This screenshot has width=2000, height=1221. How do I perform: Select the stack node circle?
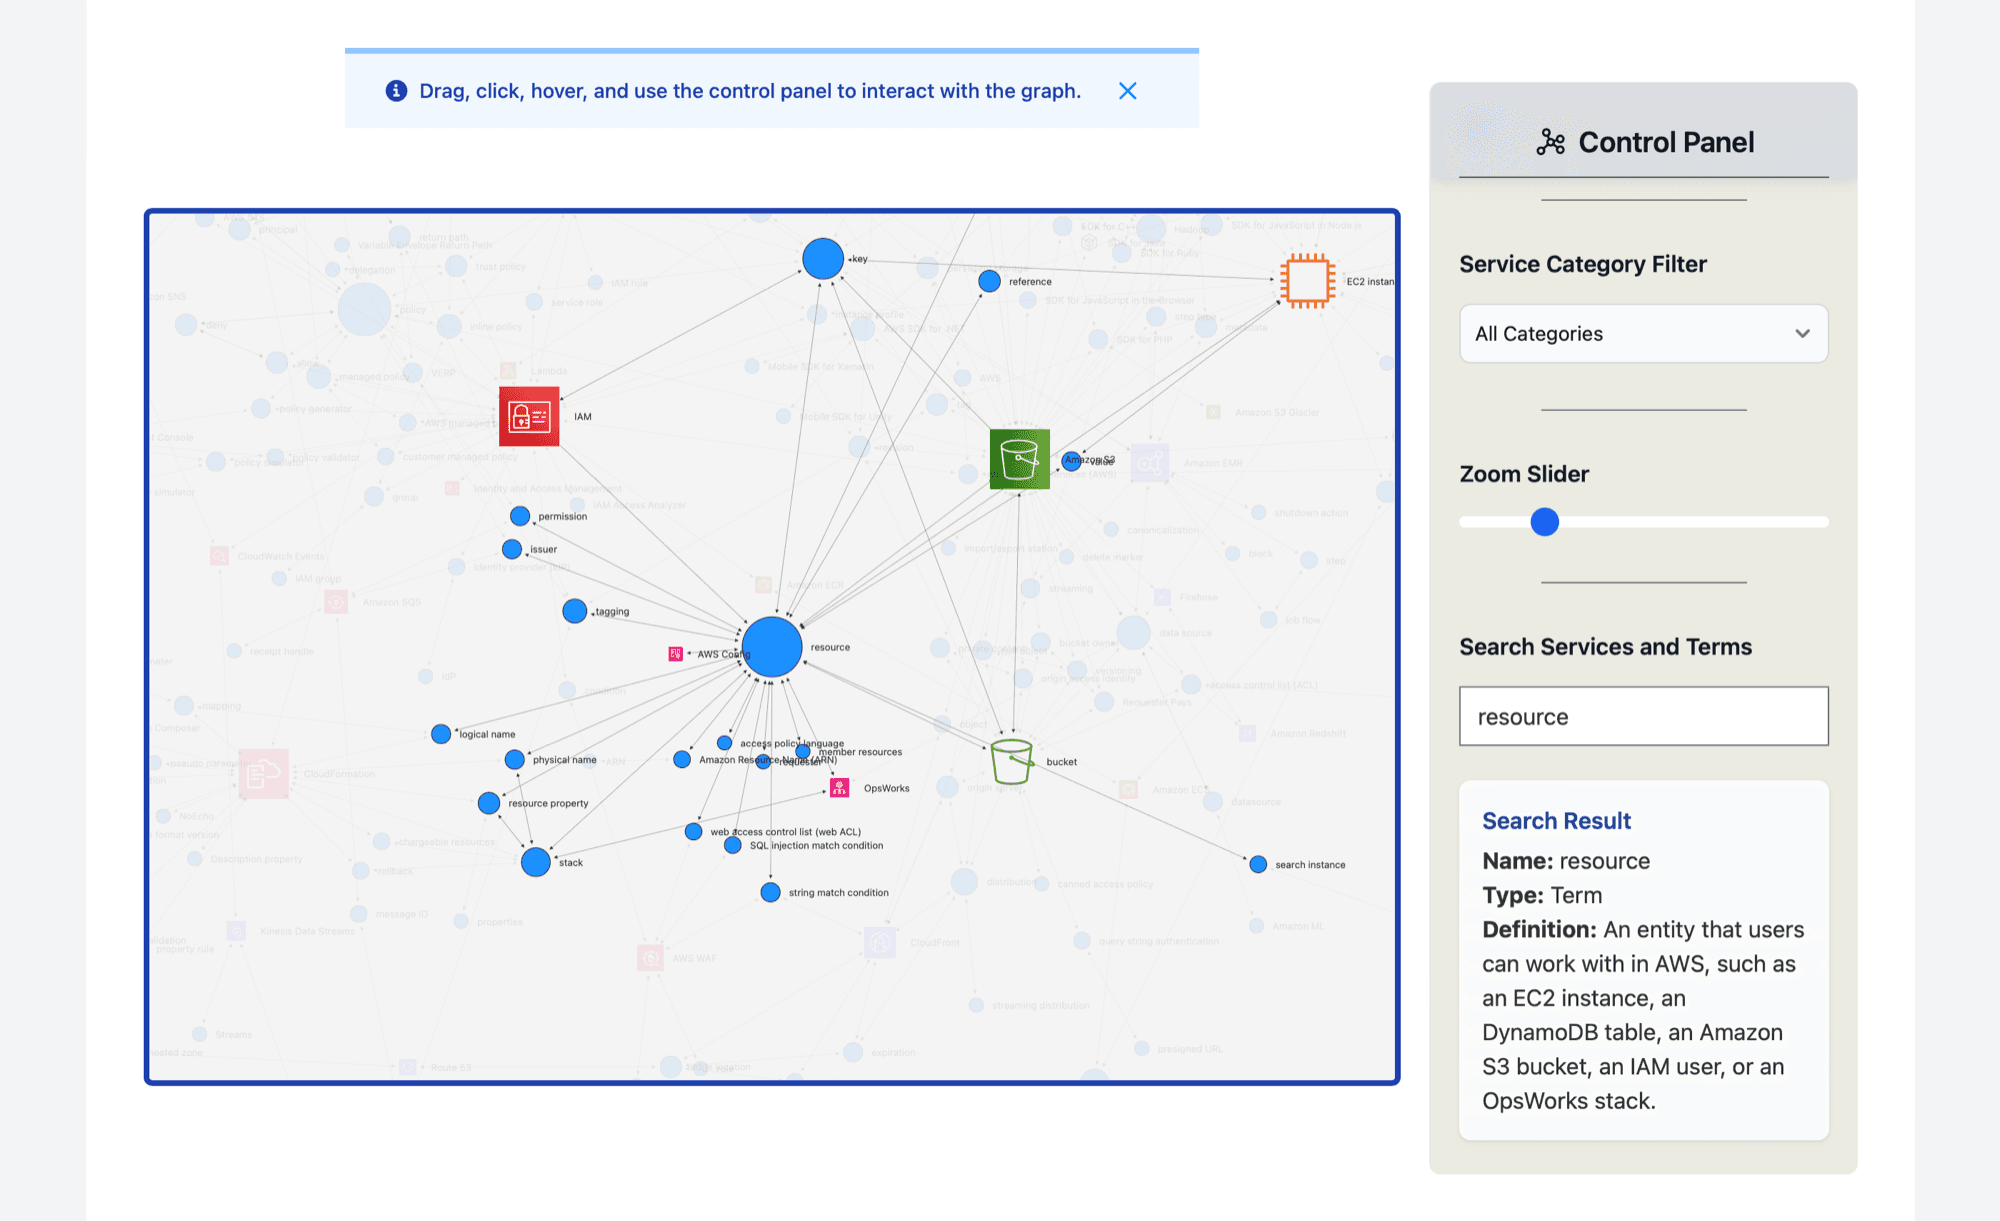(536, 862)
